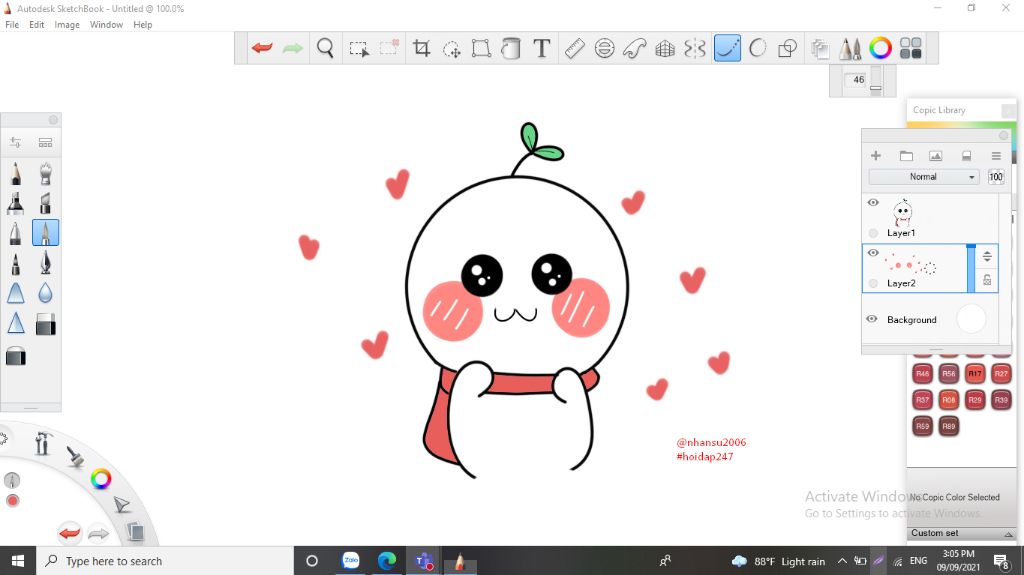Open the lagoon color wheel

tap(101, 479)
